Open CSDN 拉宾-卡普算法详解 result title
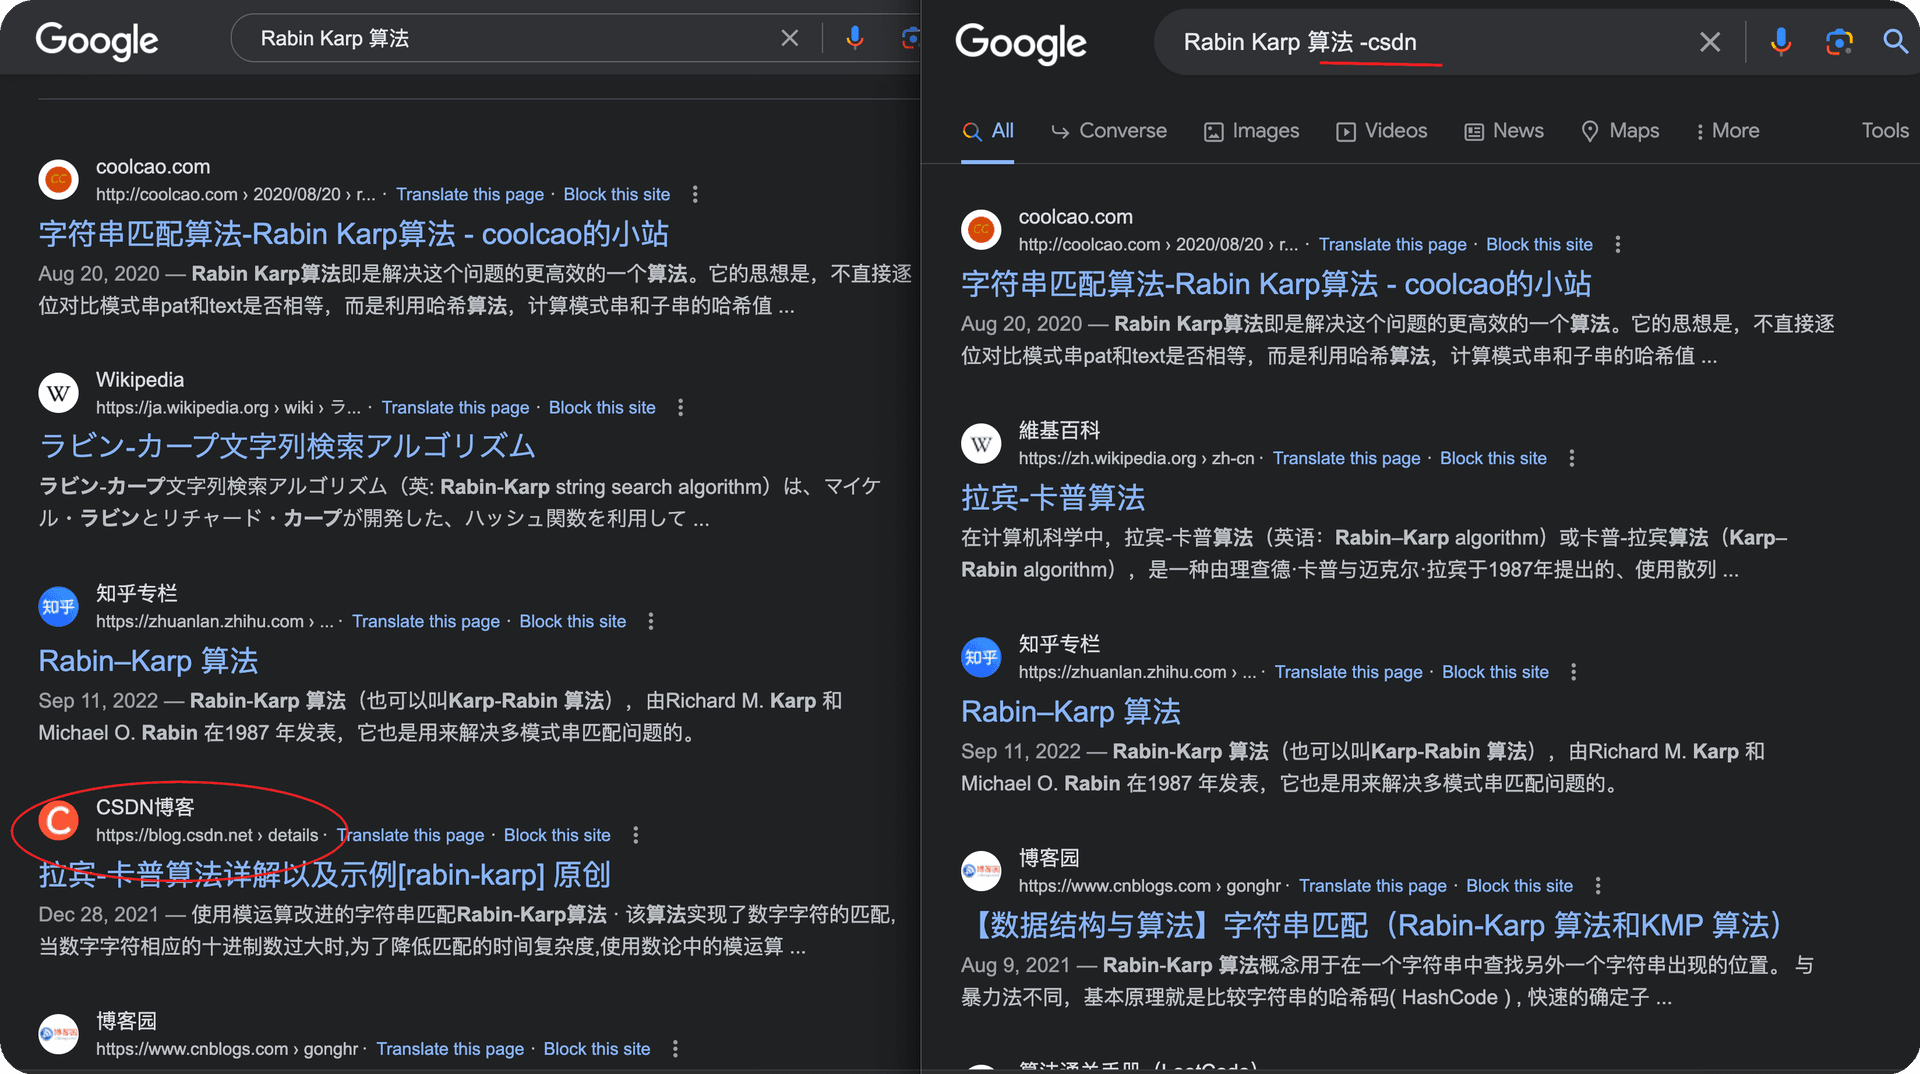The width and height of the screenshot is (1920, 1074). pos(324,875)
